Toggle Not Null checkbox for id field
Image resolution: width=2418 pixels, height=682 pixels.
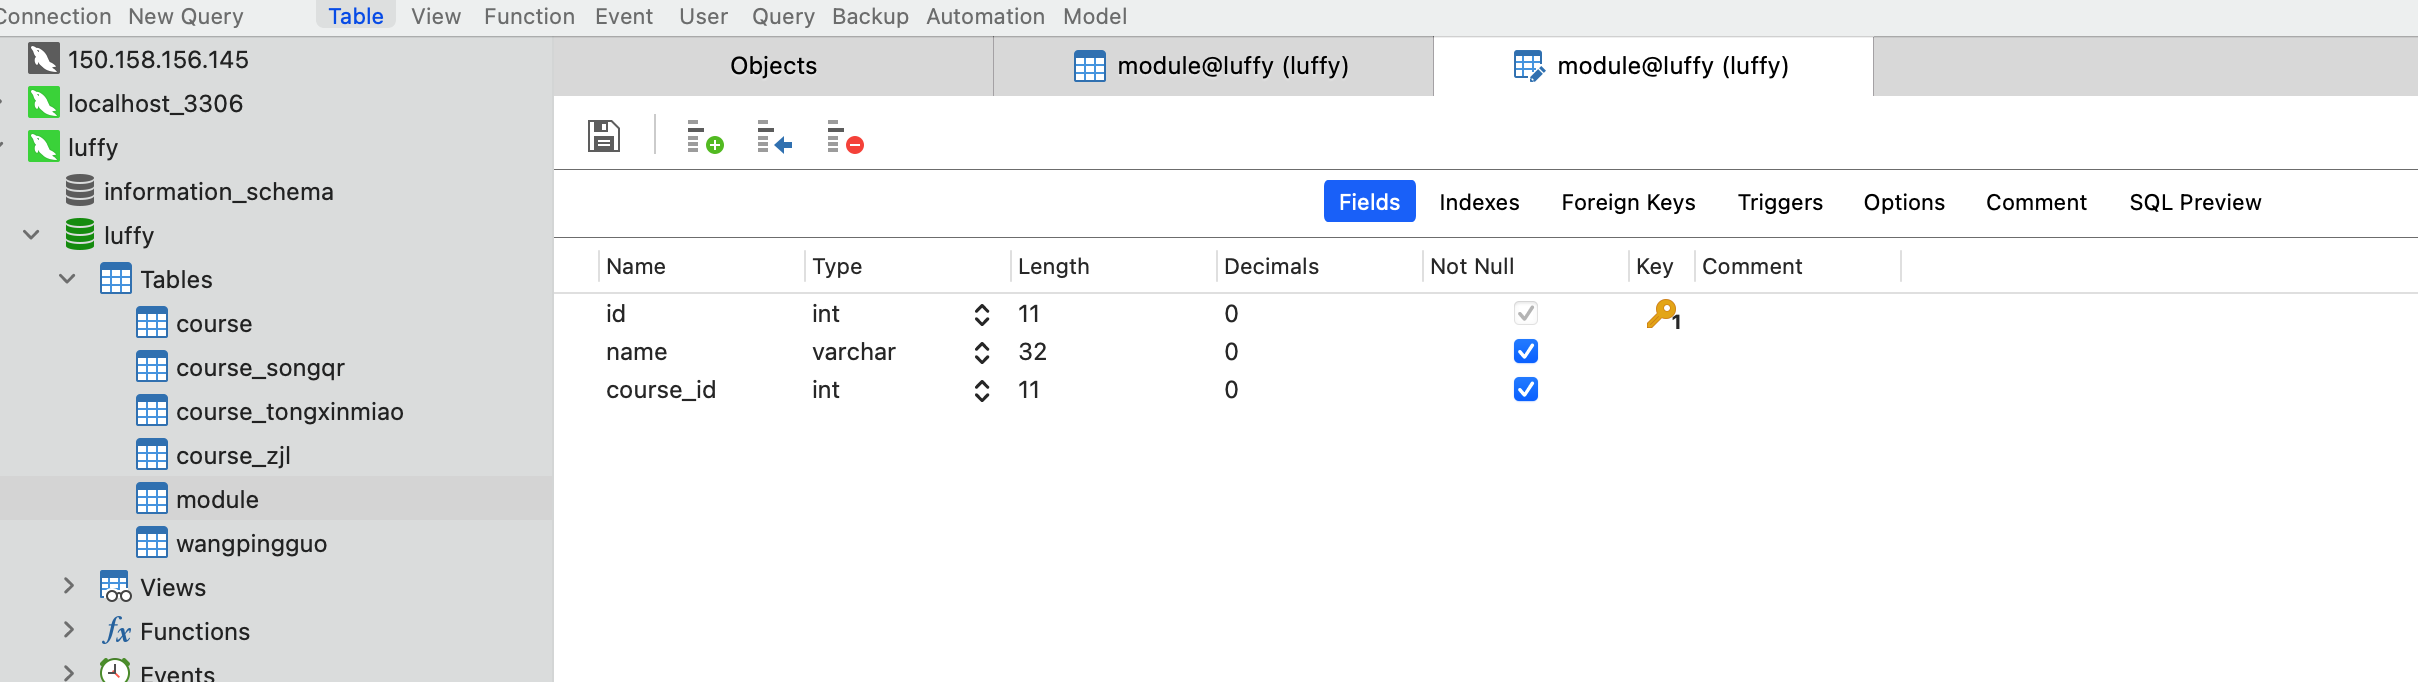point(1526,313)
